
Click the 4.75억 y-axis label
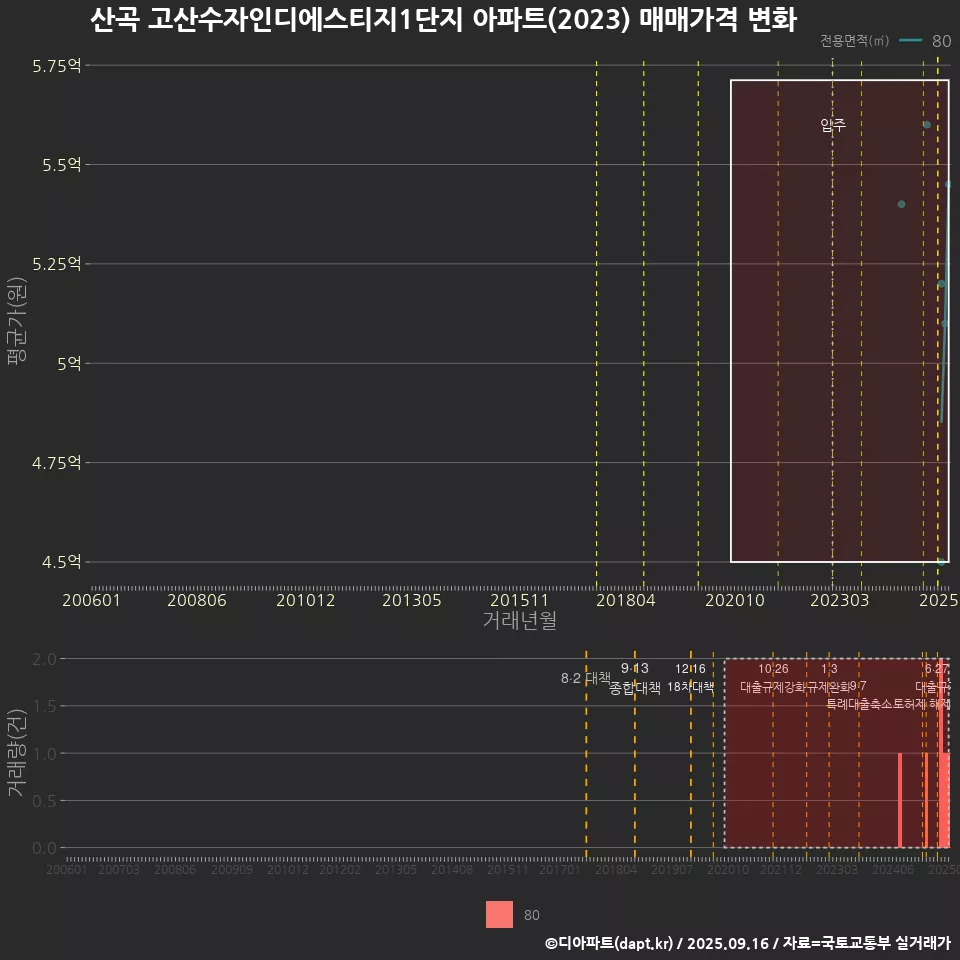56,462
